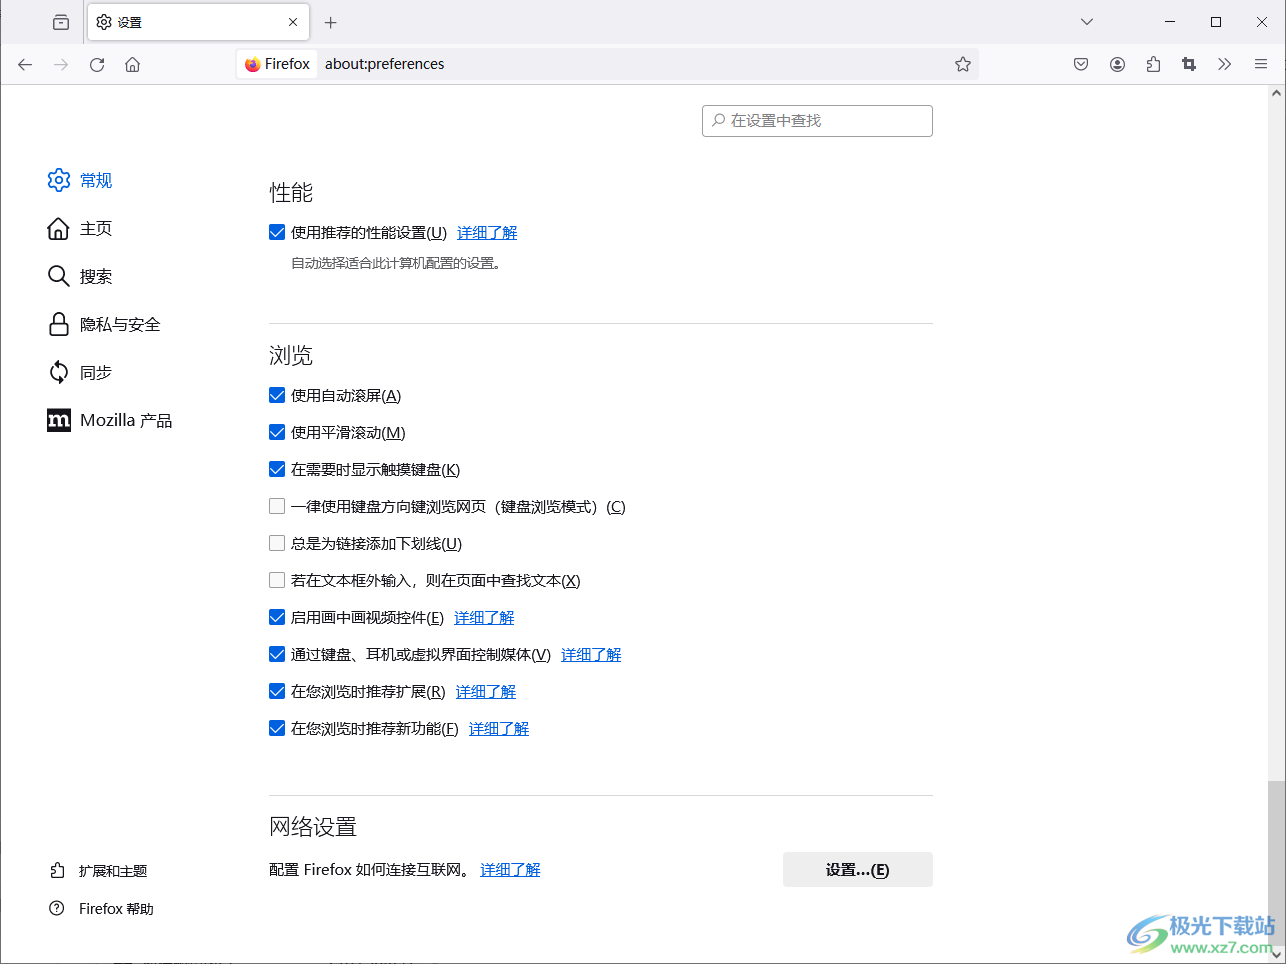Bookmark this page with the star icon
This screenshot has height=964, width=1286.
click(963, 64)
